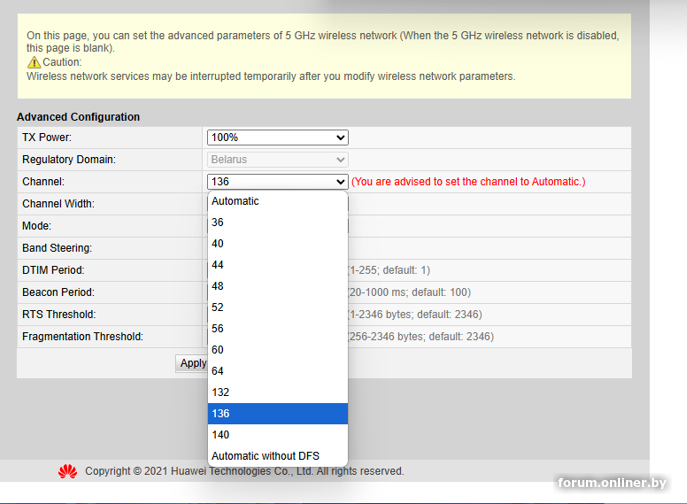Click the highlighted 136 channel option

277,413
